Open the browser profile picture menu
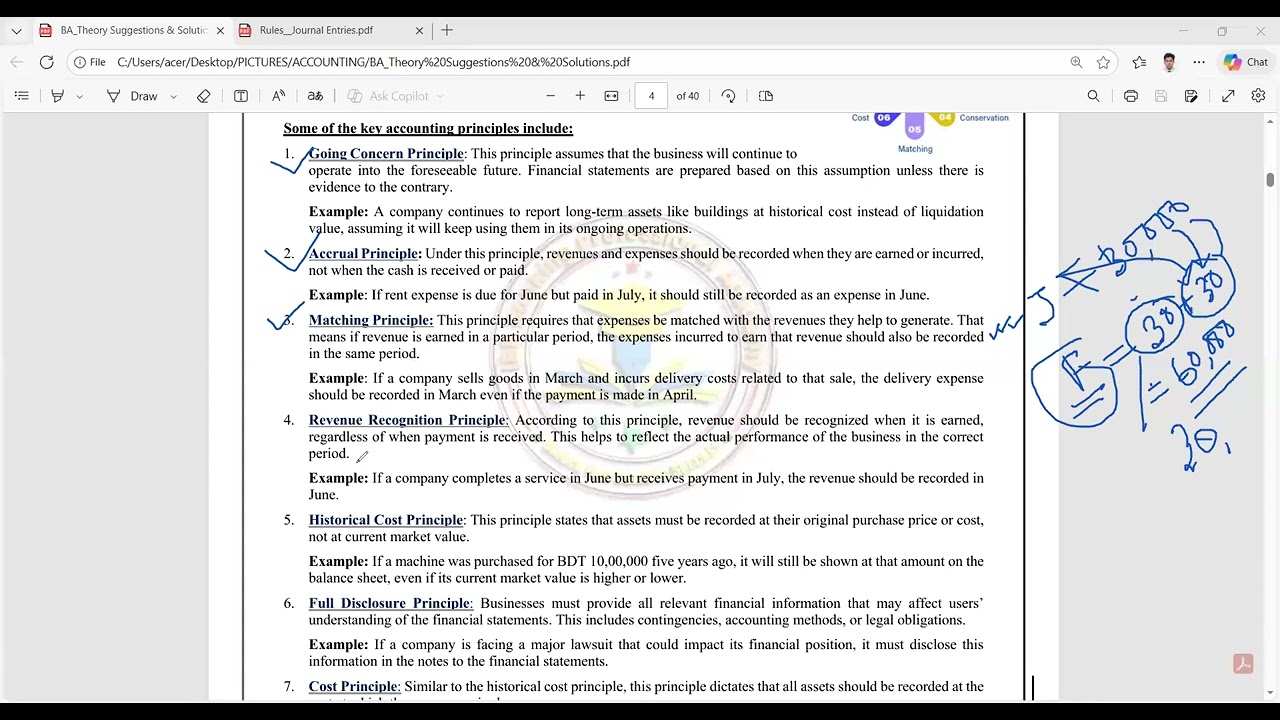This screenshot has width=1280, height=720. pyautogui.click(x=1169, y=62)
